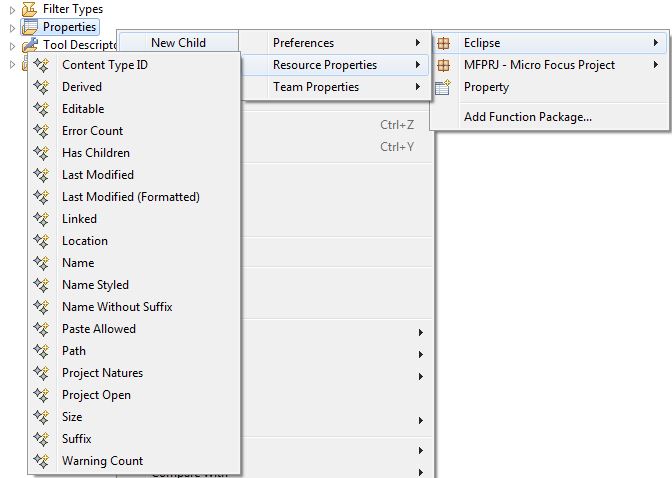Click the icon next to Project Natures
The height and width of the screenshot is (478, 672).
[x=41, y=373]
